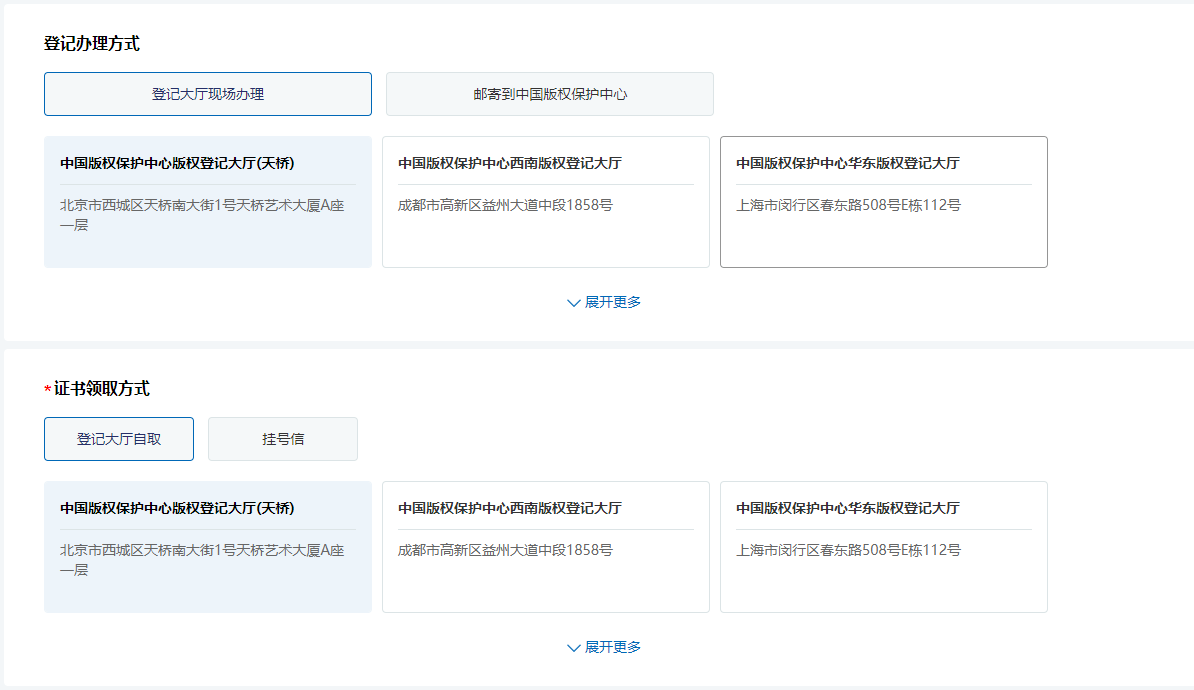Choose 挂号信 certificate delivery option
Screen dimensions: 1194x690
pyautogui.click(x=283, y=439)
